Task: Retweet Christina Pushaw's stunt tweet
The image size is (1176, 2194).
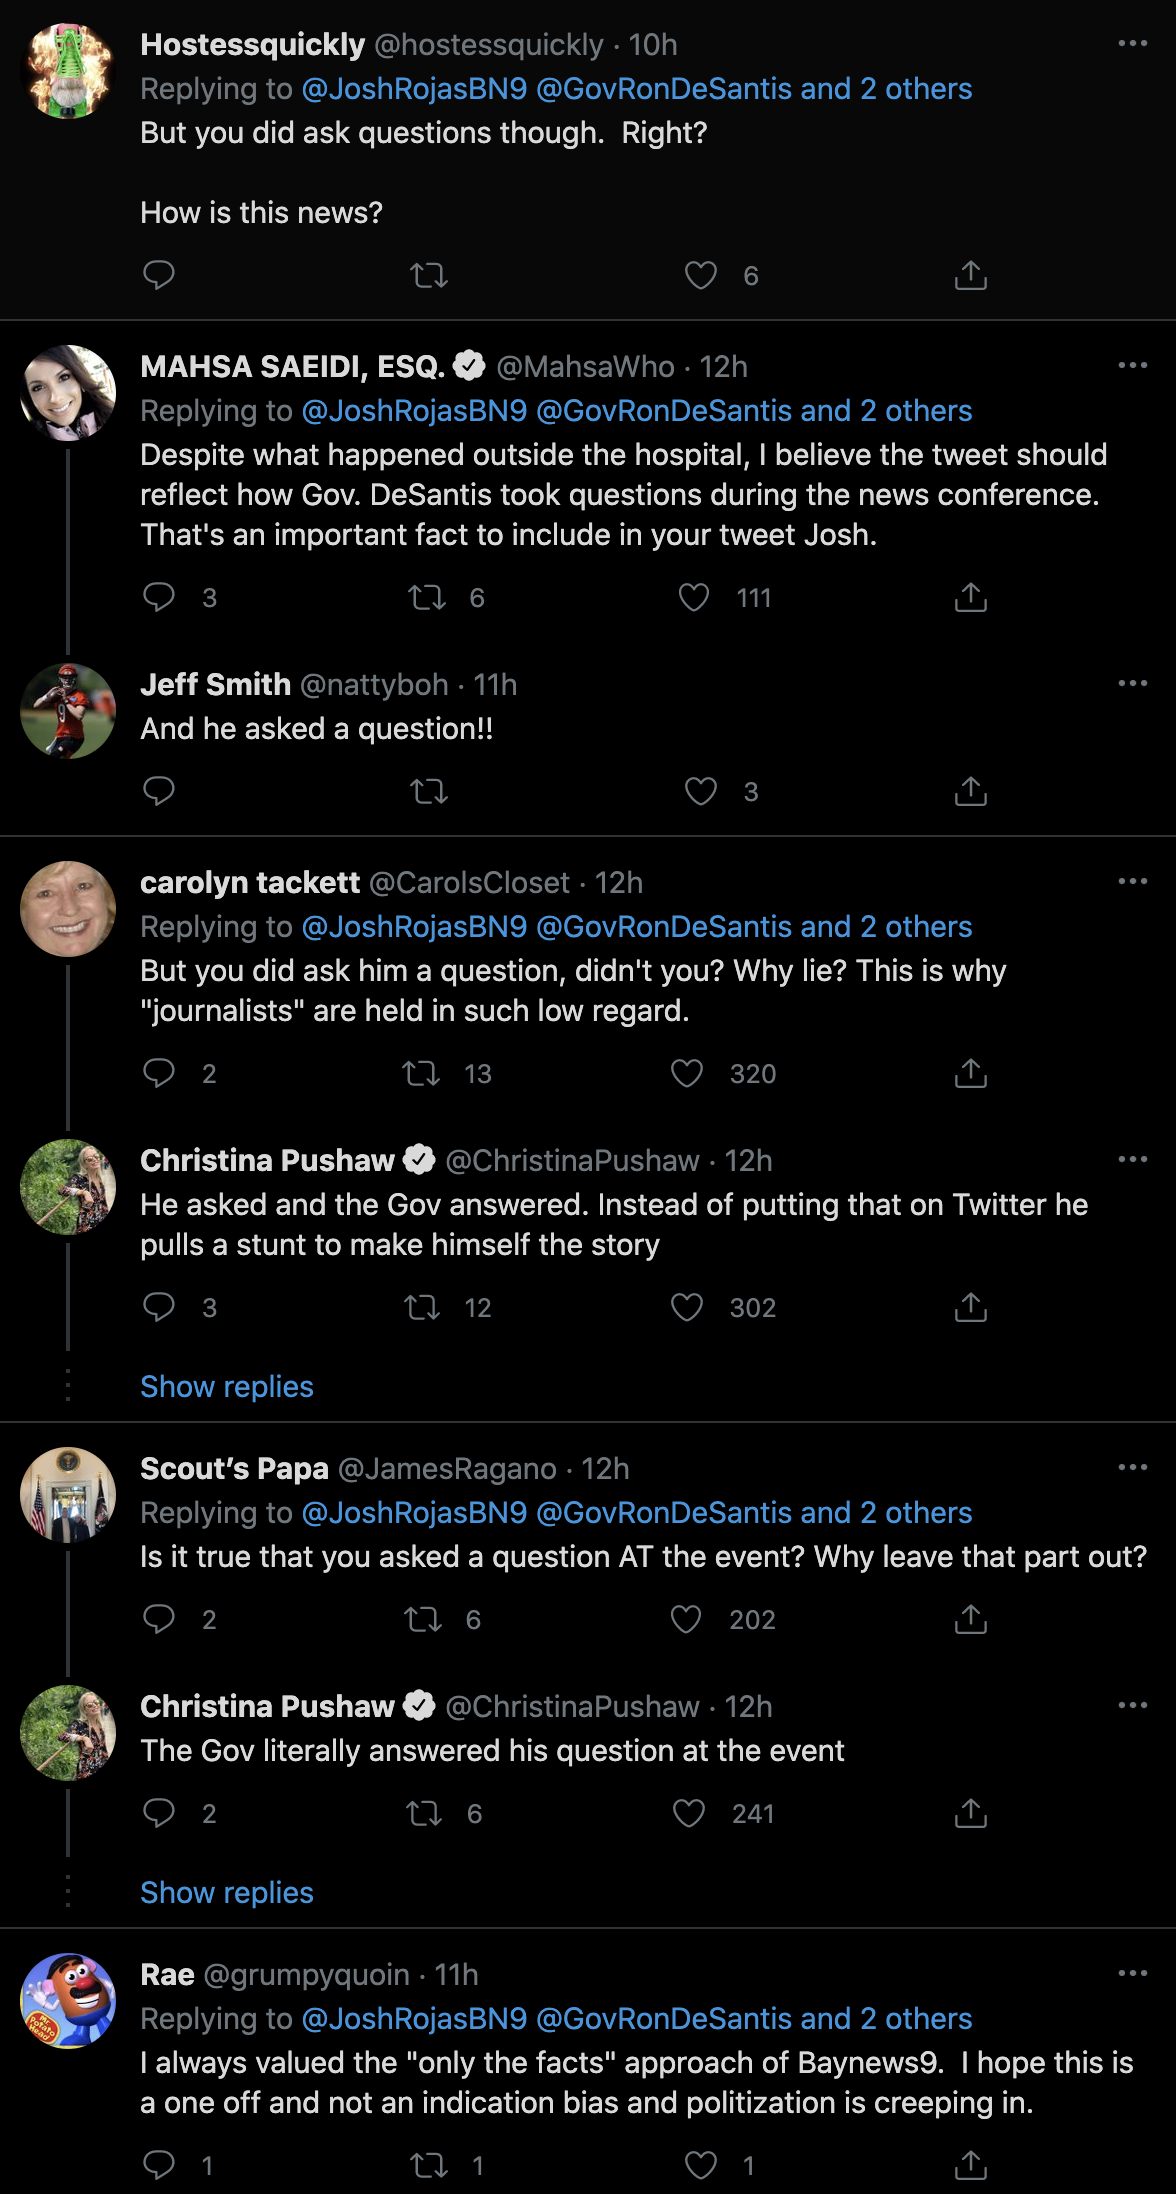Action: 422,1307
